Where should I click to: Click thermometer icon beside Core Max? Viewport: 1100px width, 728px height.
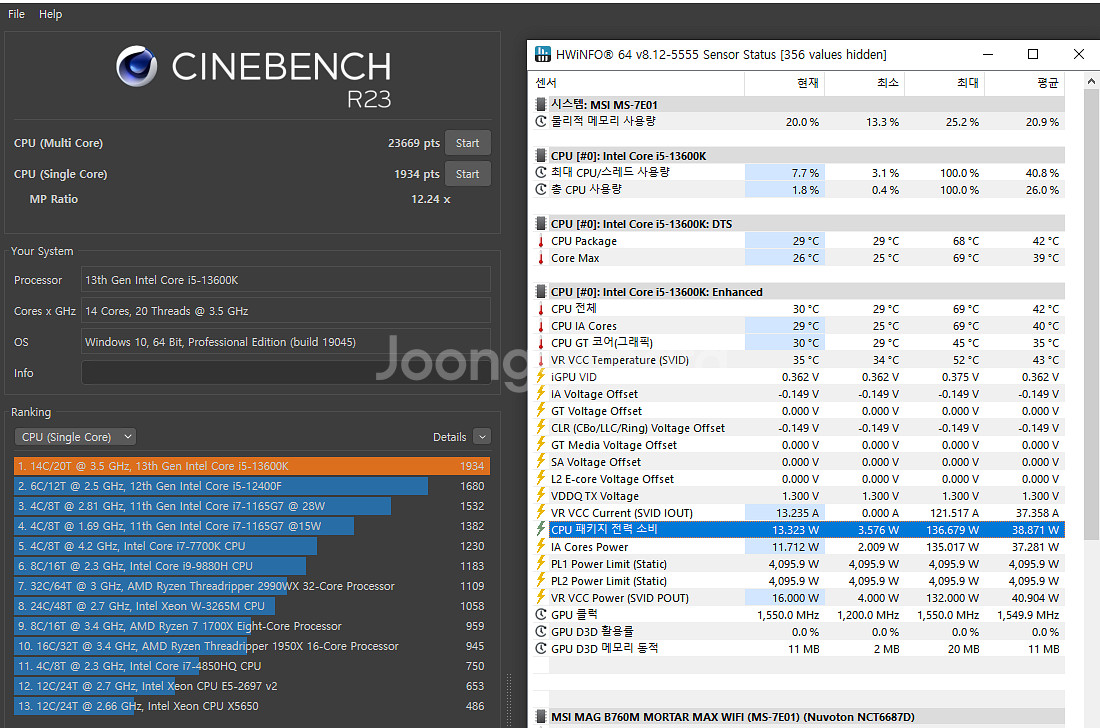pyautogui.click(x=541, y=258)
